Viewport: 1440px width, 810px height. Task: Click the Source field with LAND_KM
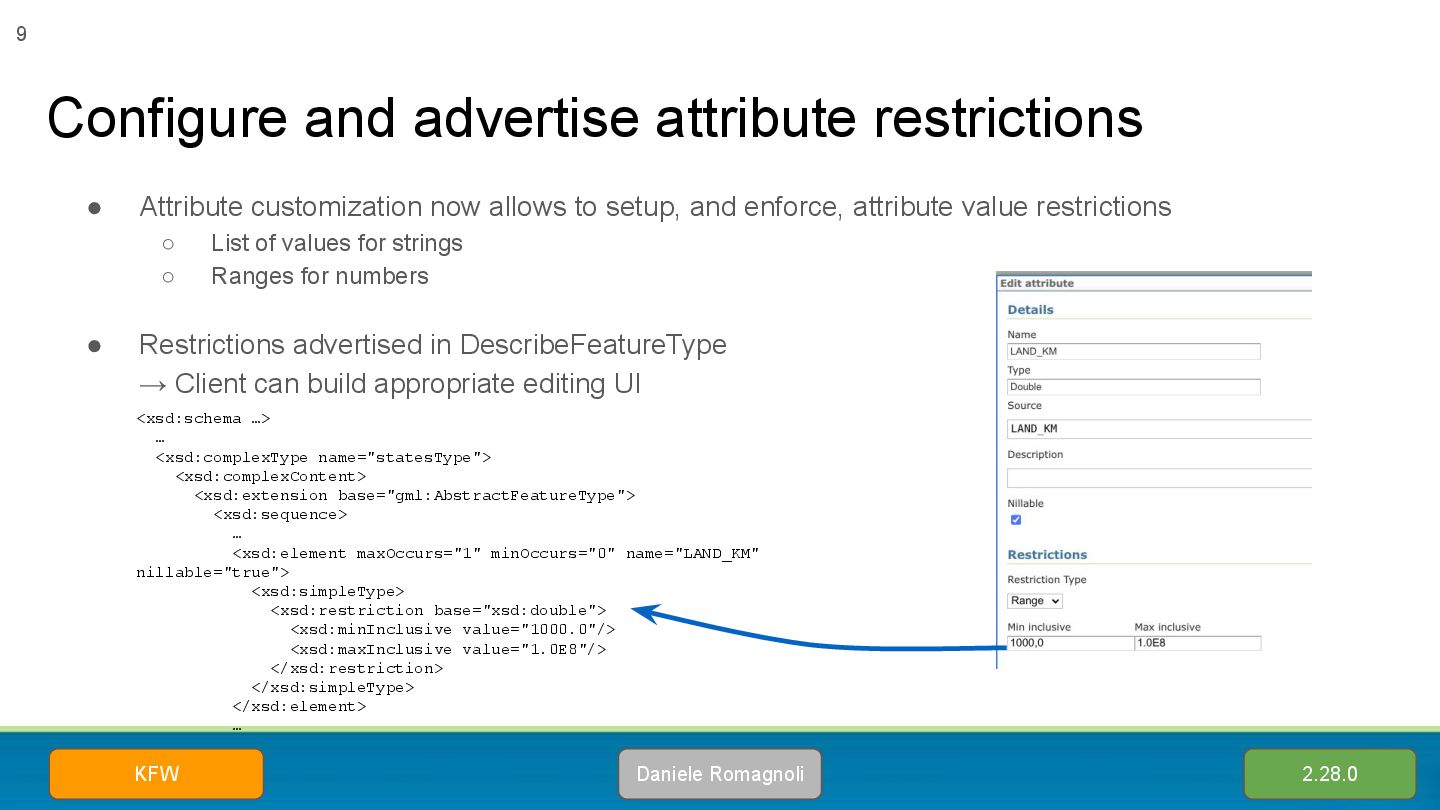pyautogui.click(x=1159, y=429)
